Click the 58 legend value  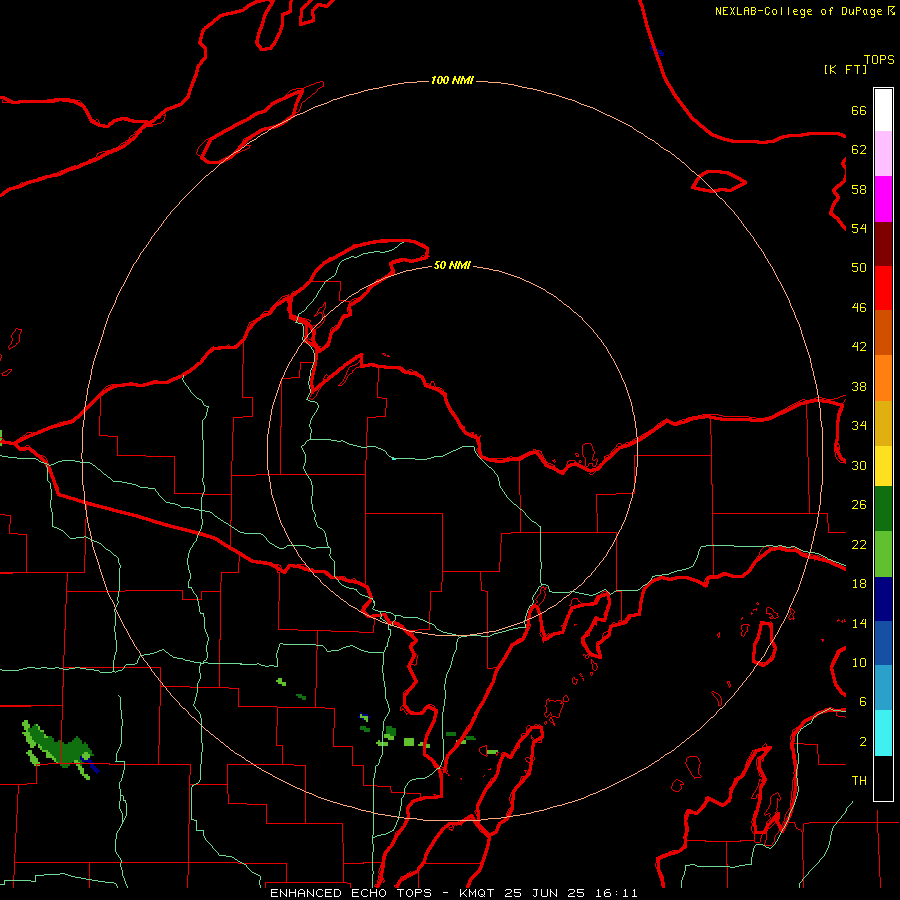[x=859, y=189]
